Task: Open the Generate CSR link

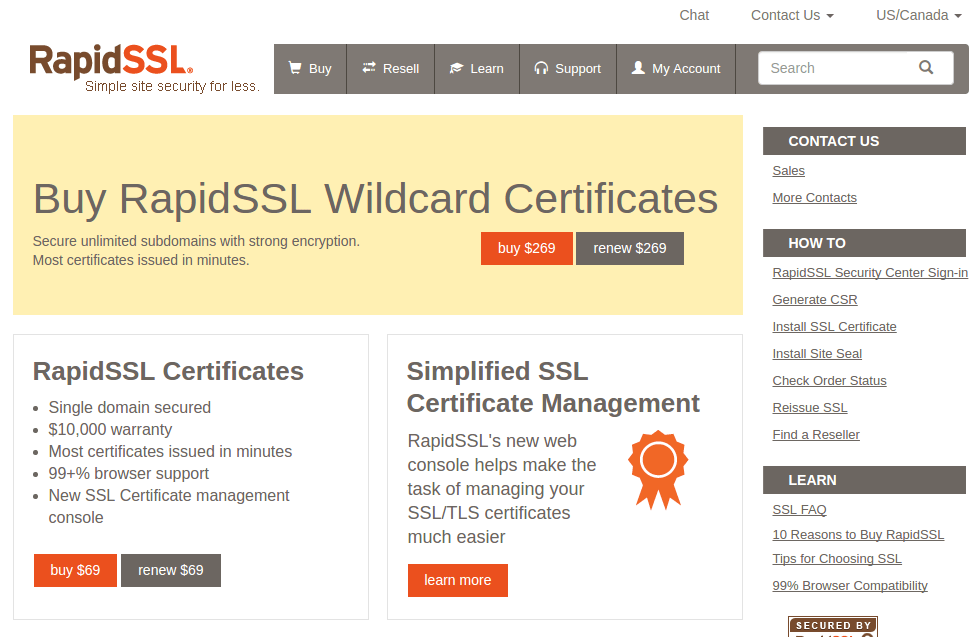Action: tap(814, 299)
